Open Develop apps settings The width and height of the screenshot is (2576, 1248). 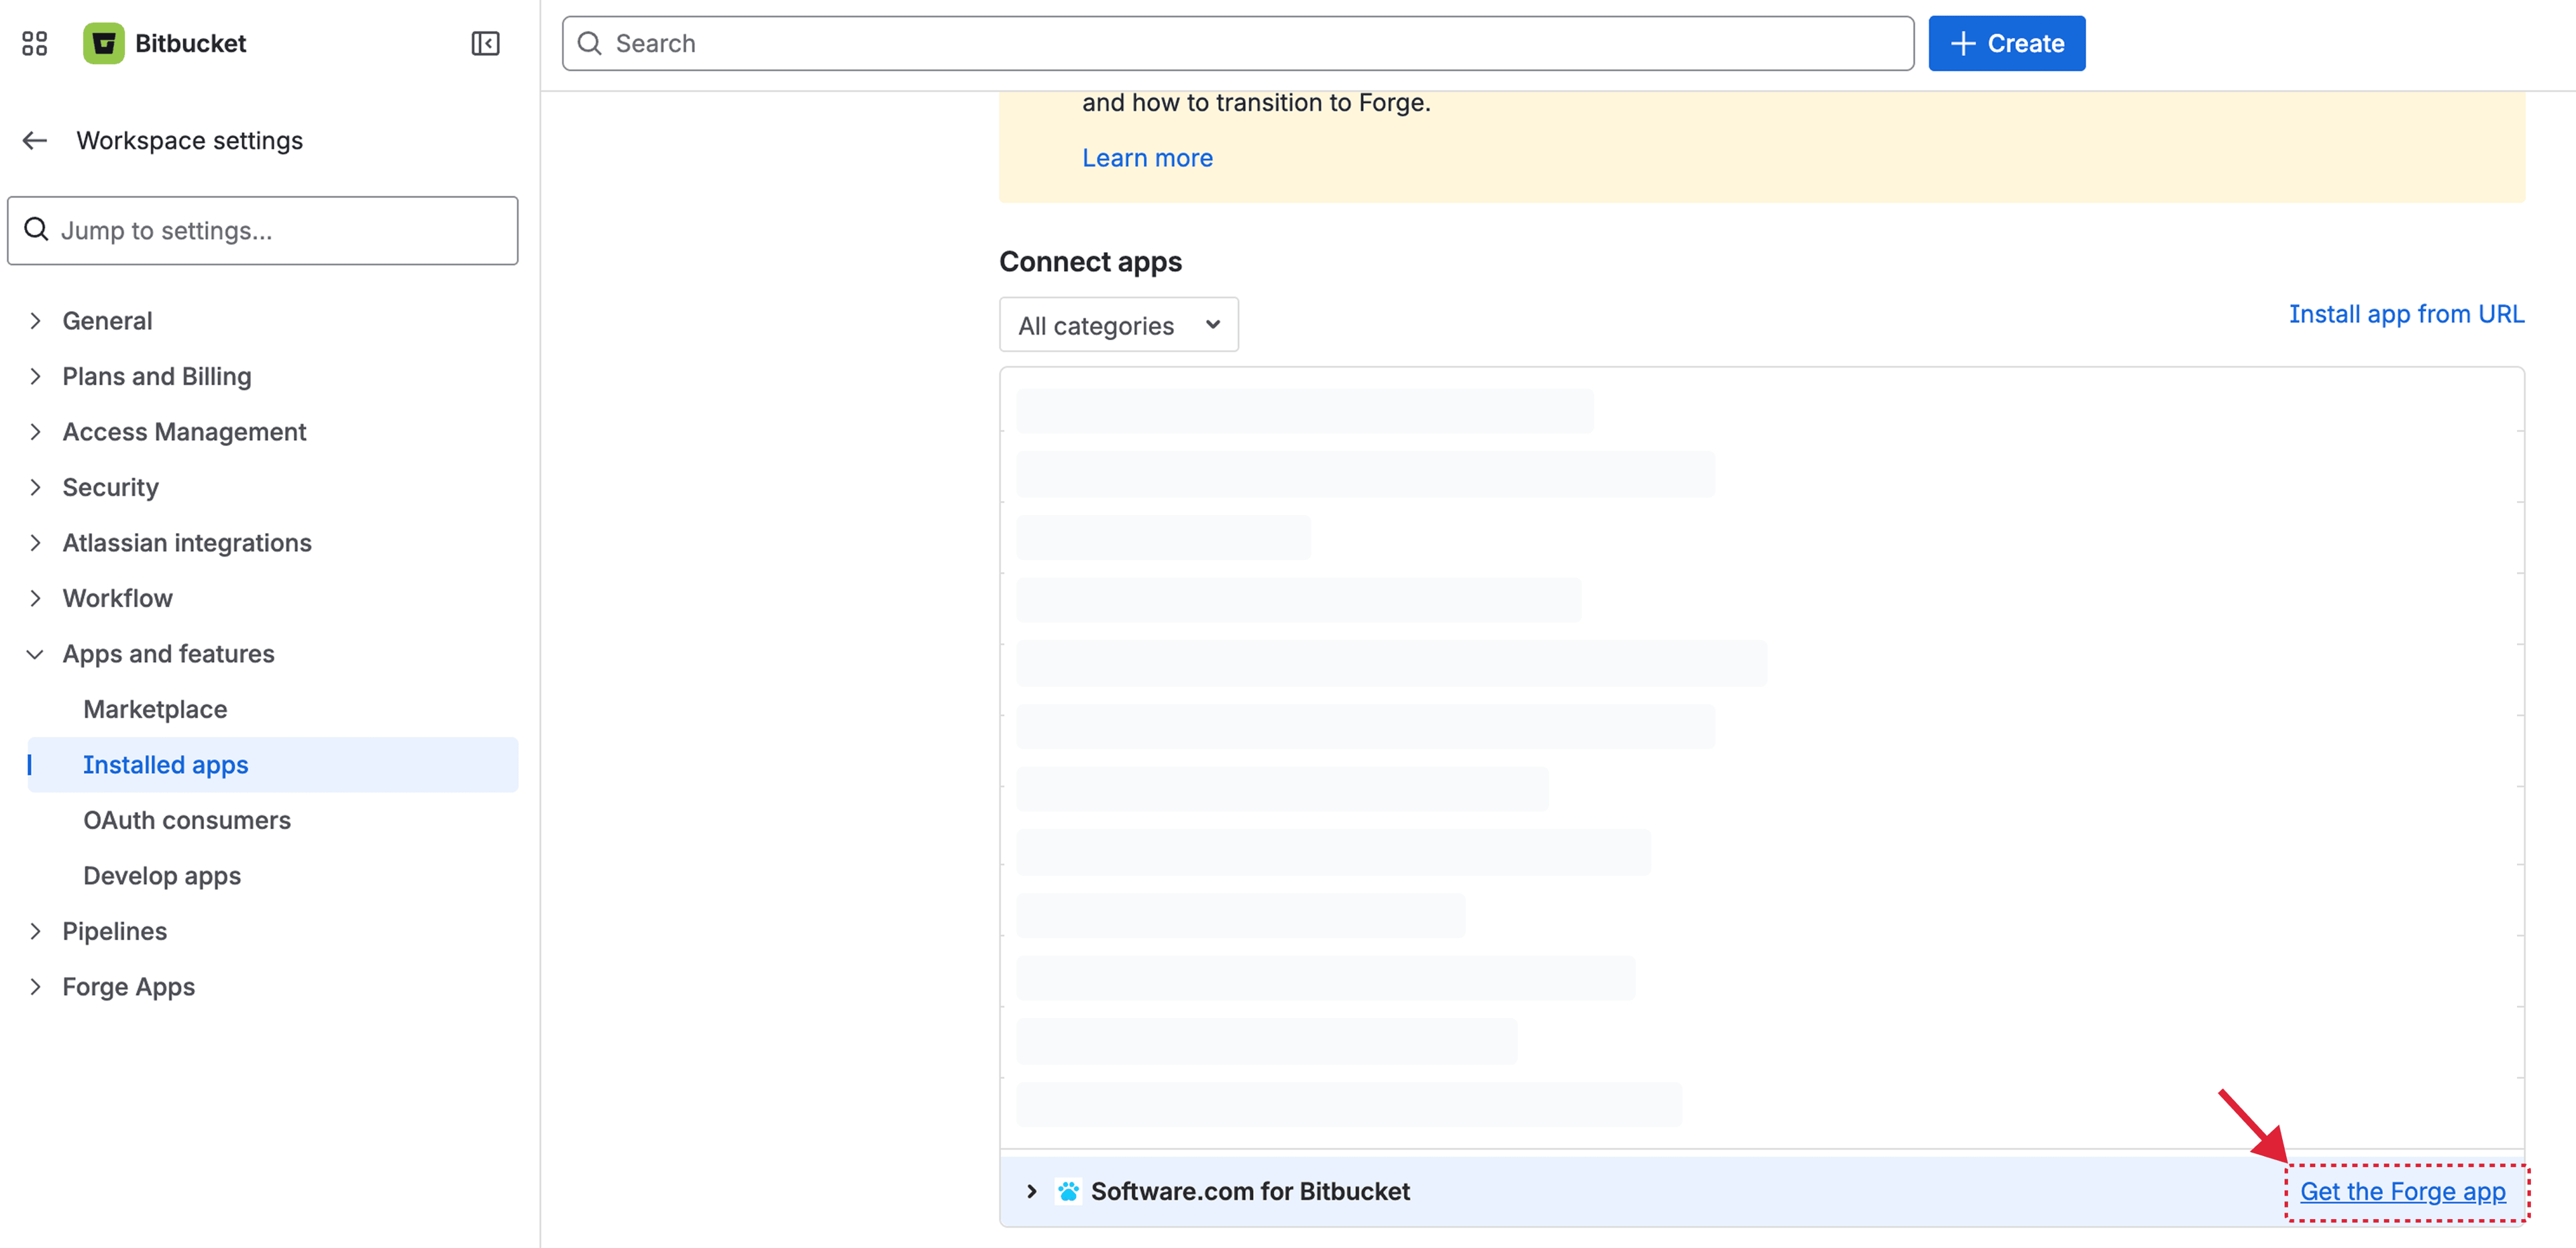tap(162, 876)
